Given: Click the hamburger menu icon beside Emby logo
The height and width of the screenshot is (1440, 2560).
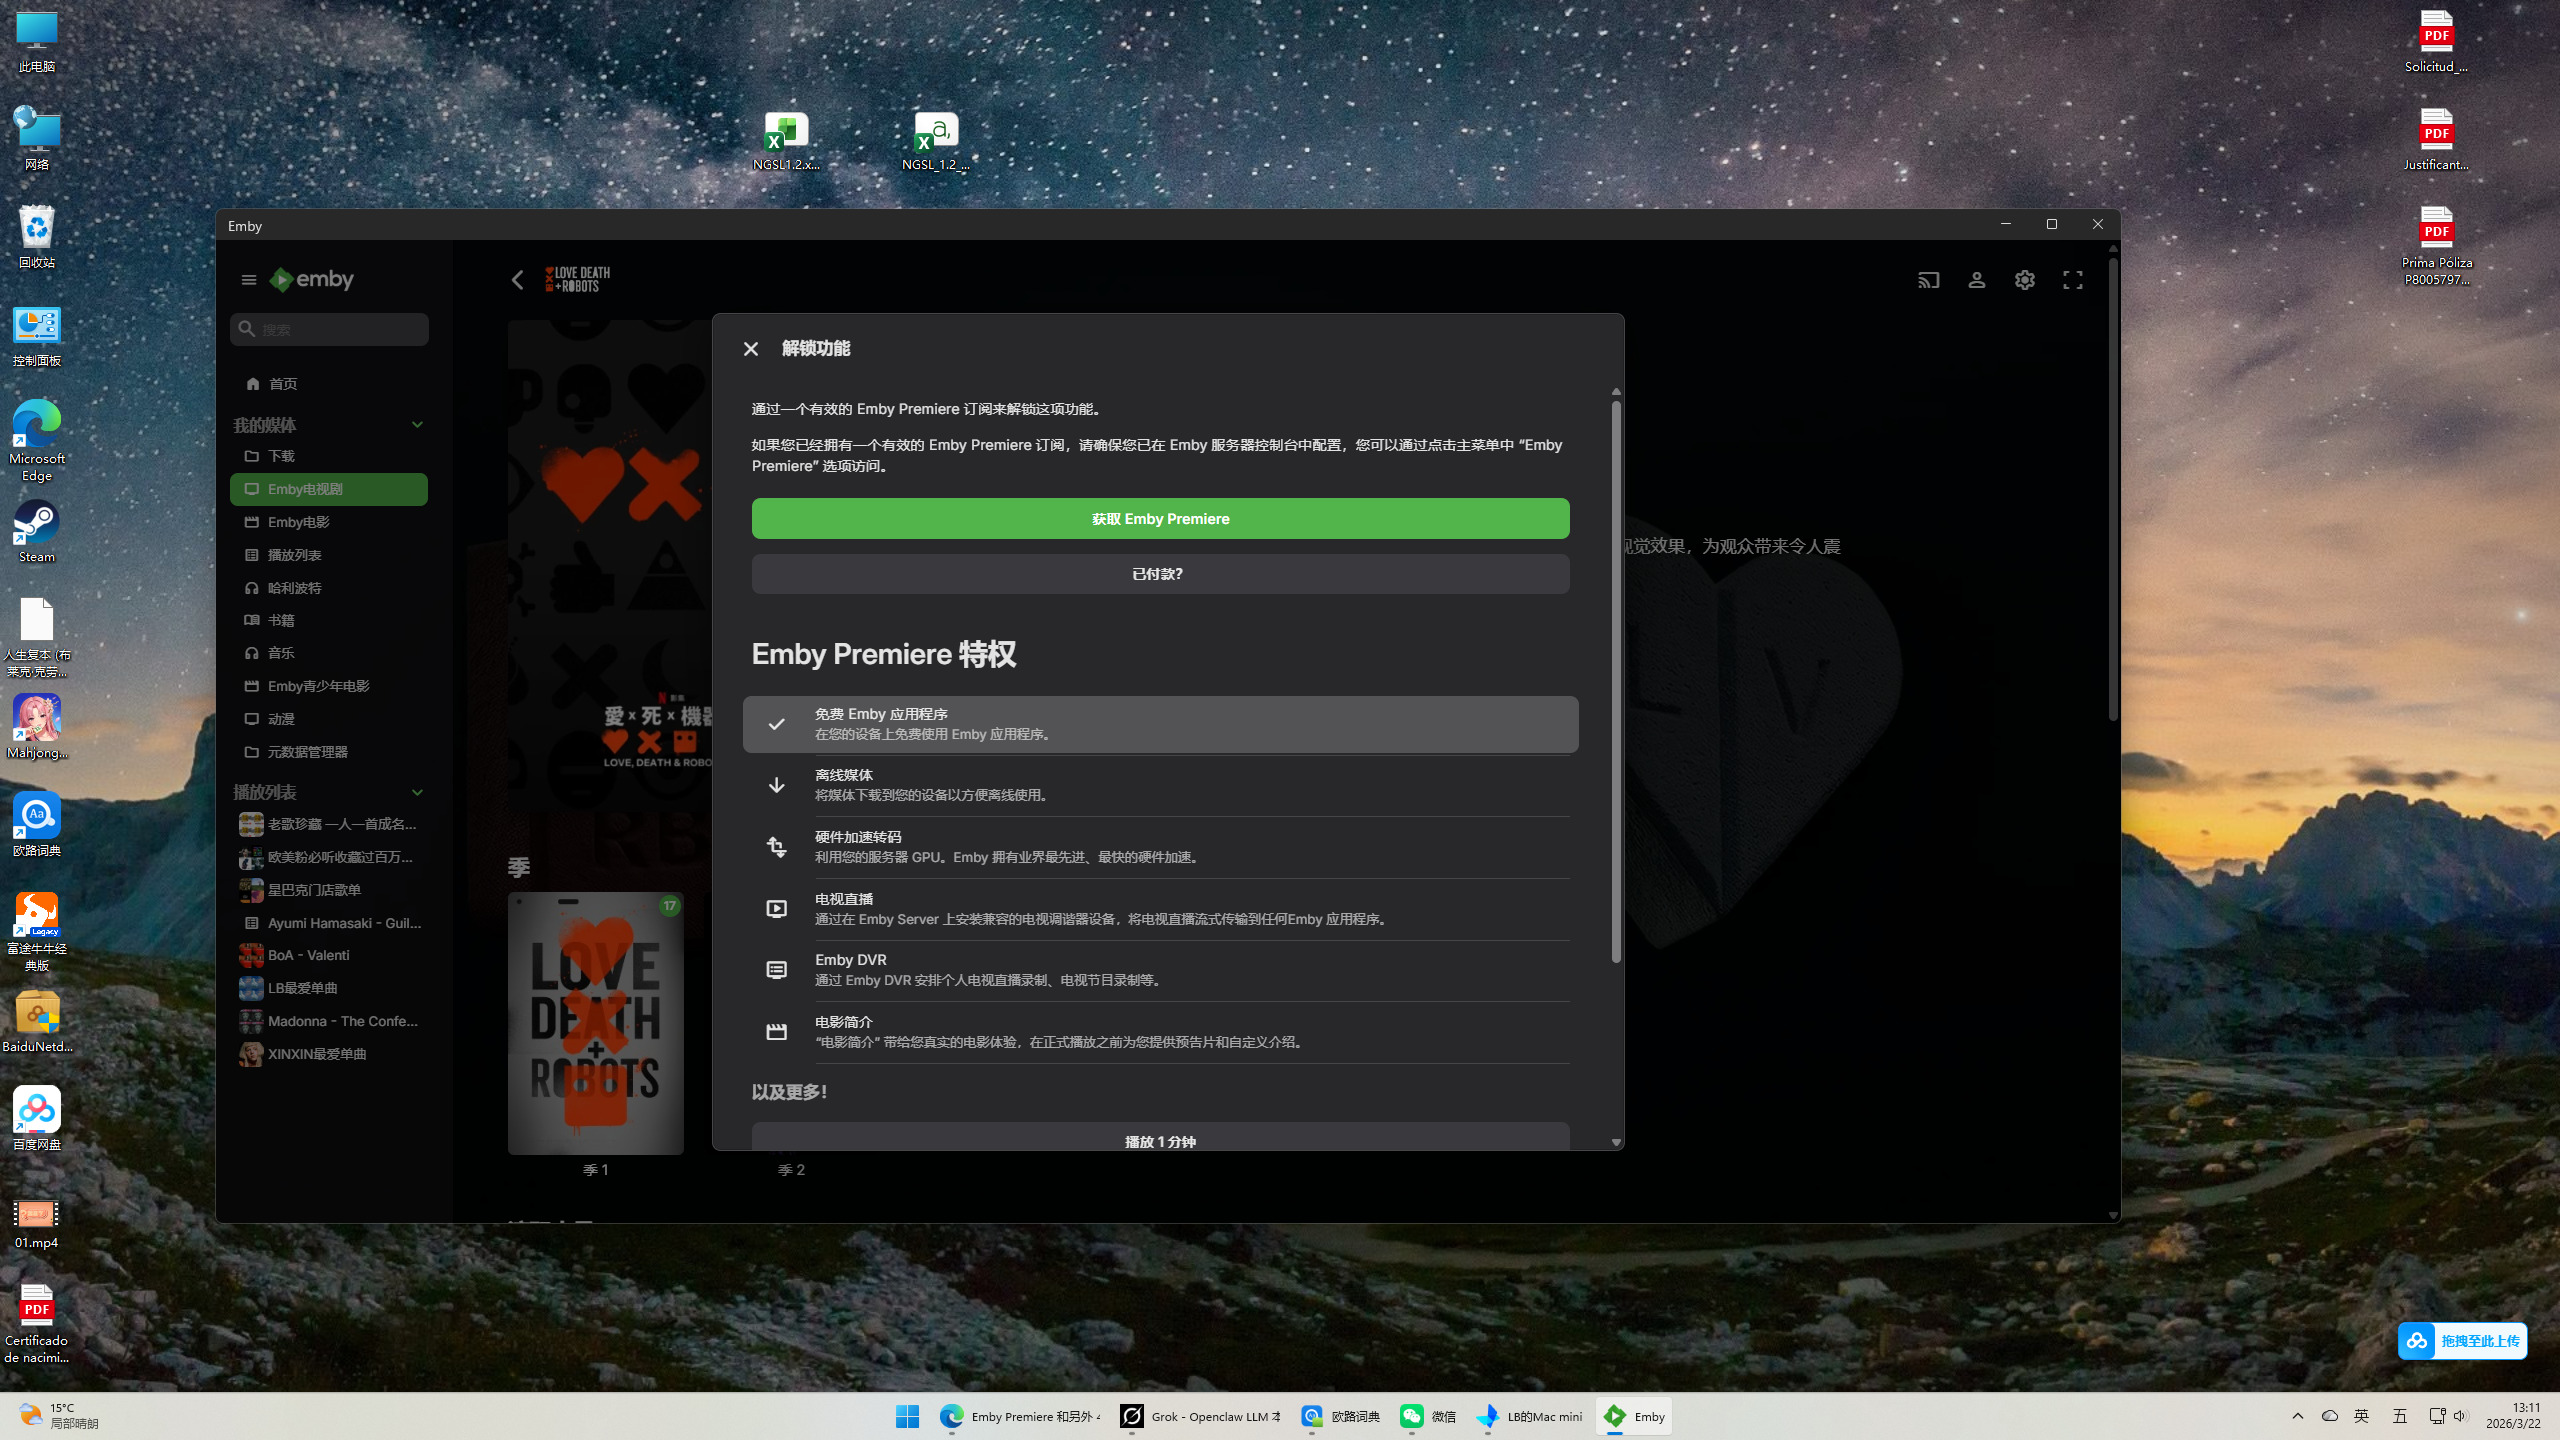Looking at the screenshot, I should point(249,280).
